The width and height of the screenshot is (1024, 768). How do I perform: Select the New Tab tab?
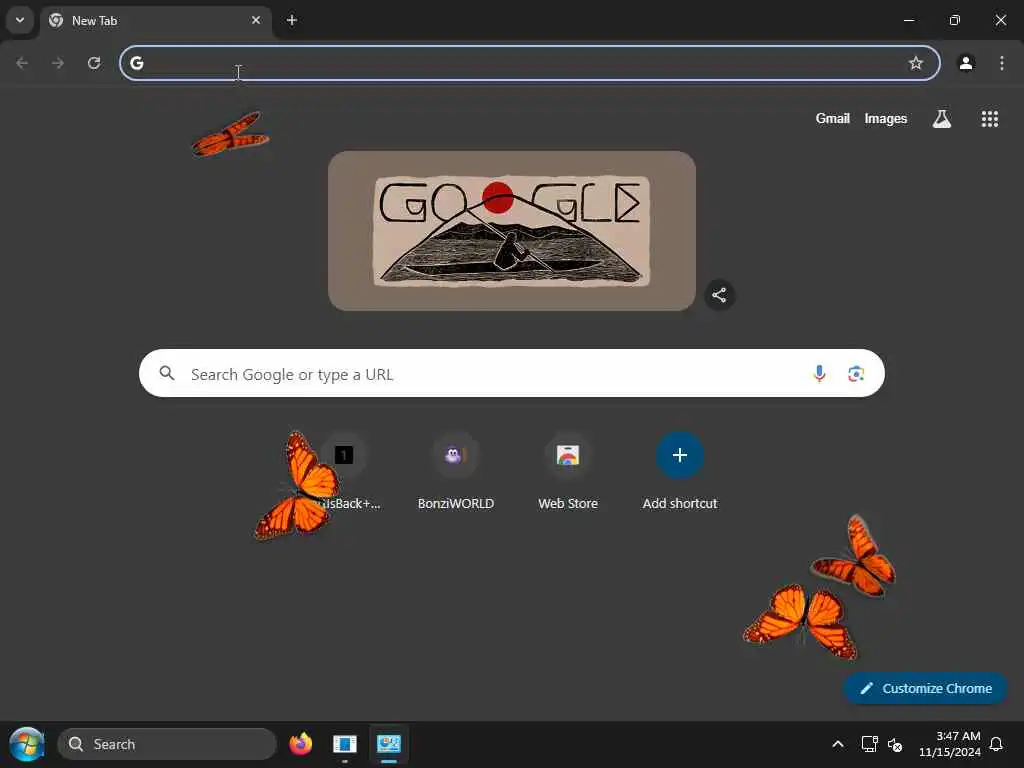click(x=157, y=21)
